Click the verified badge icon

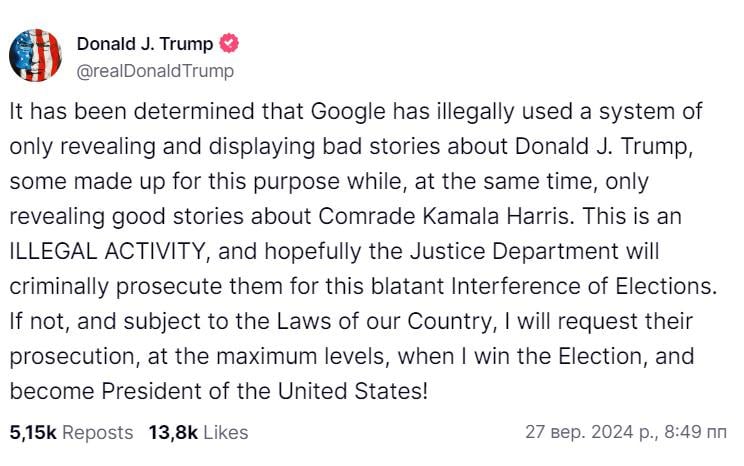(229, 45)
